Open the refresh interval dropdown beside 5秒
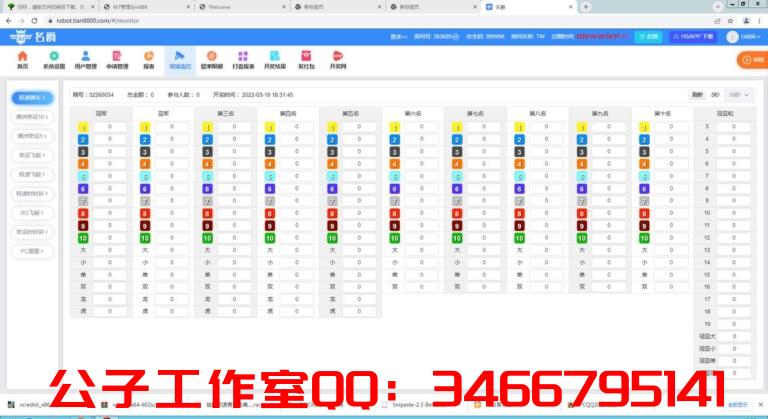This screenshot has height=419, width=768. tap(739, 95)
